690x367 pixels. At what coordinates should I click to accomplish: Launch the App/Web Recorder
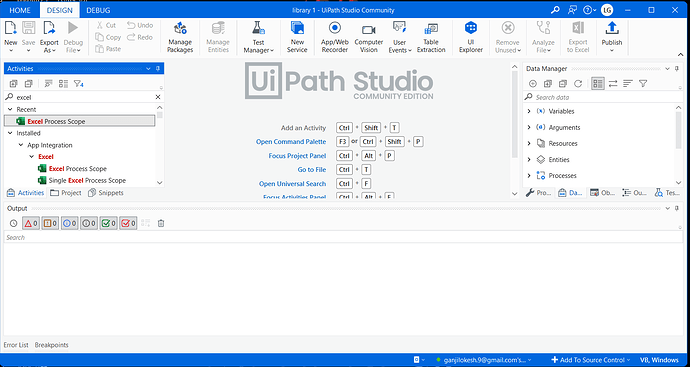click(335, 37)
